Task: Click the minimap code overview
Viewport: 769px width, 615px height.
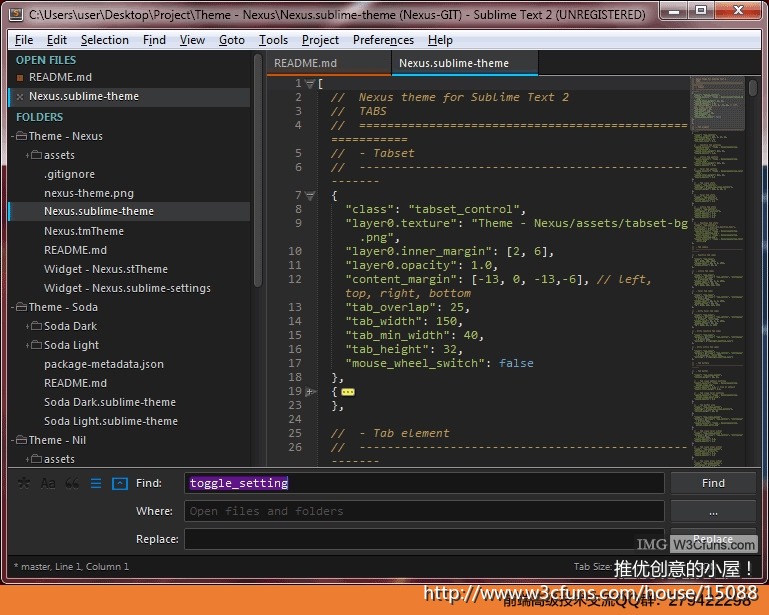Action: pyautogui.click(x=718, y=270)
